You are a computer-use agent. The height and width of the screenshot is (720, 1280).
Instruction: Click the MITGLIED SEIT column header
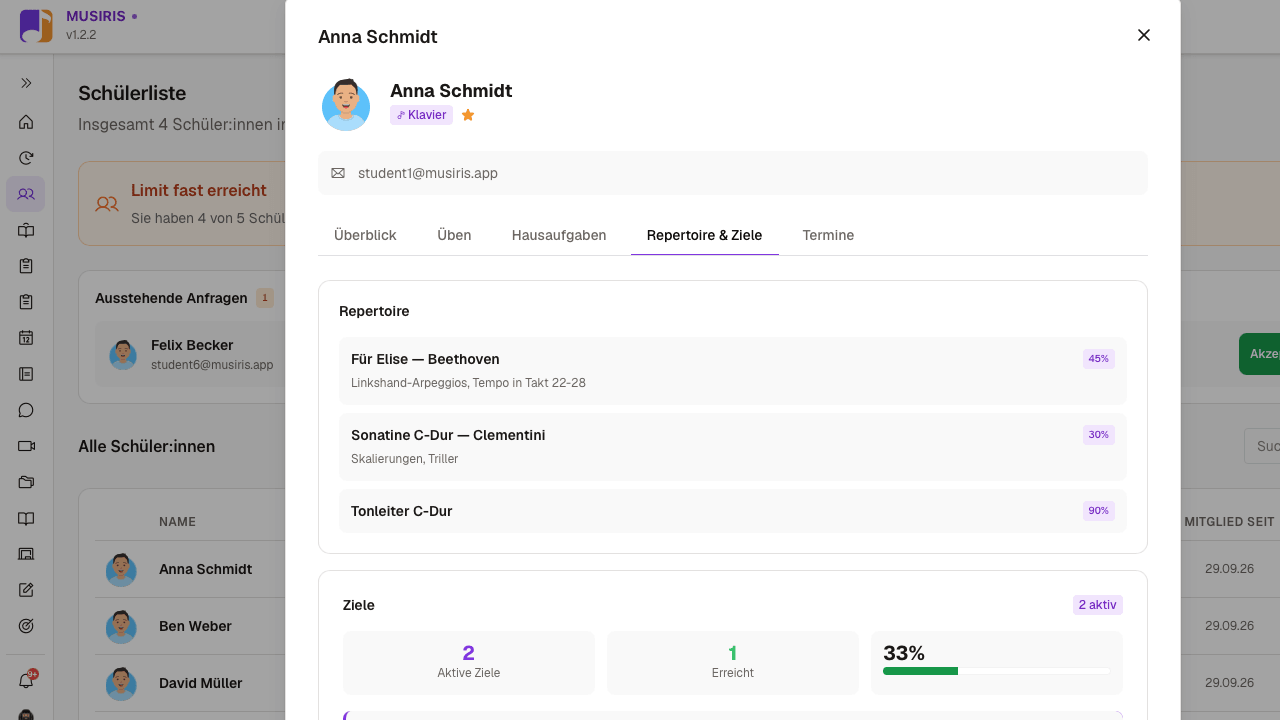1229,521
